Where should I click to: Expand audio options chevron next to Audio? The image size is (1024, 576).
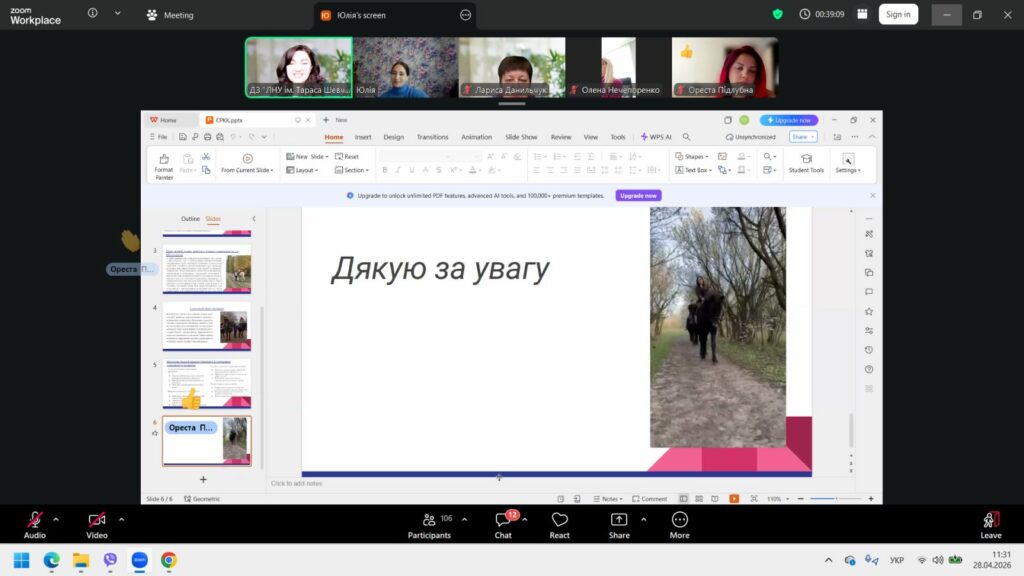tap(56, 519)
